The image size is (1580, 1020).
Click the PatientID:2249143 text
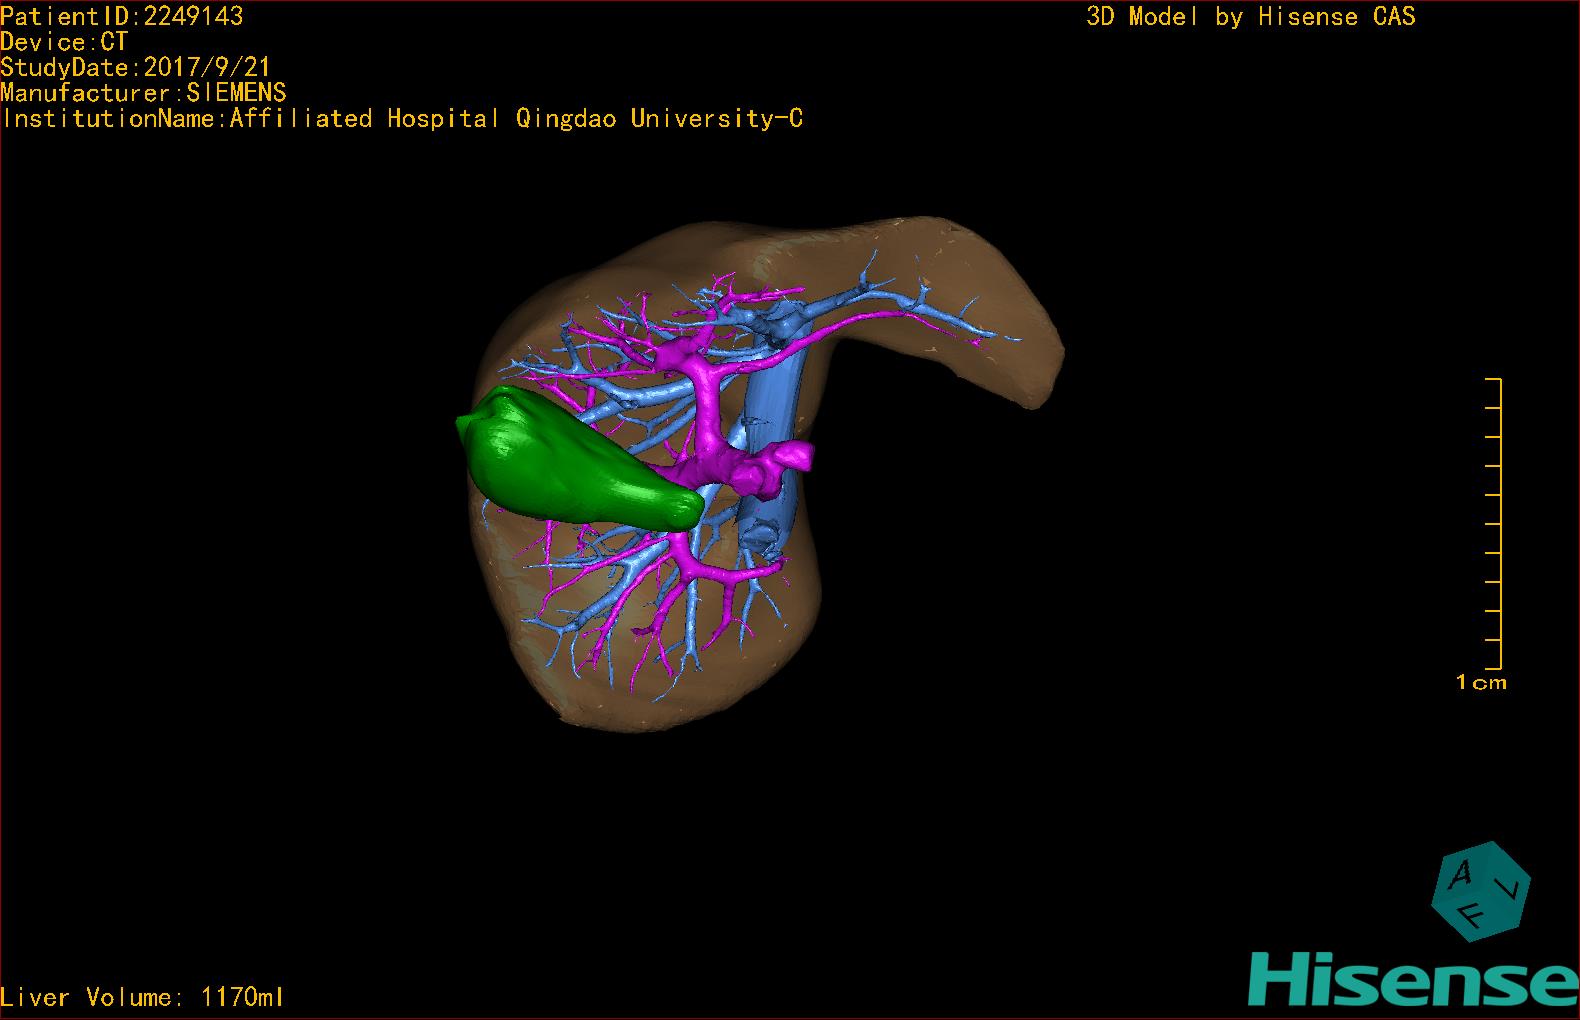tap(122, 16)
